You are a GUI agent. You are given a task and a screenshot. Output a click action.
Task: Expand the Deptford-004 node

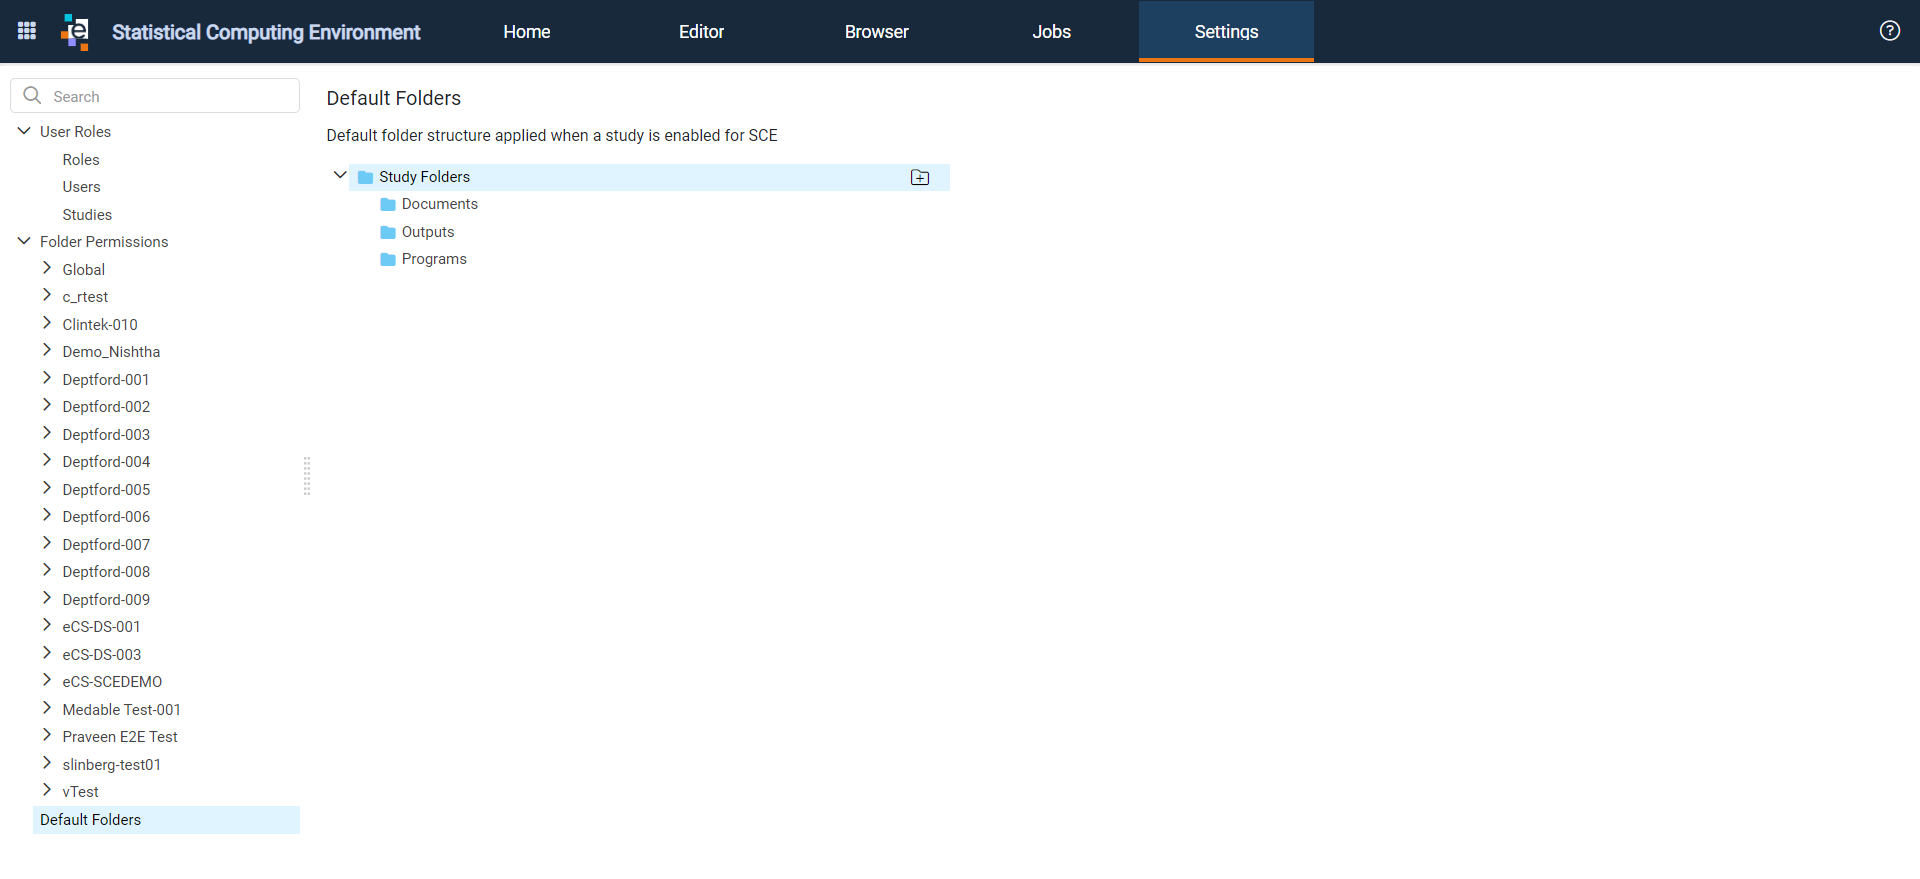47,460
